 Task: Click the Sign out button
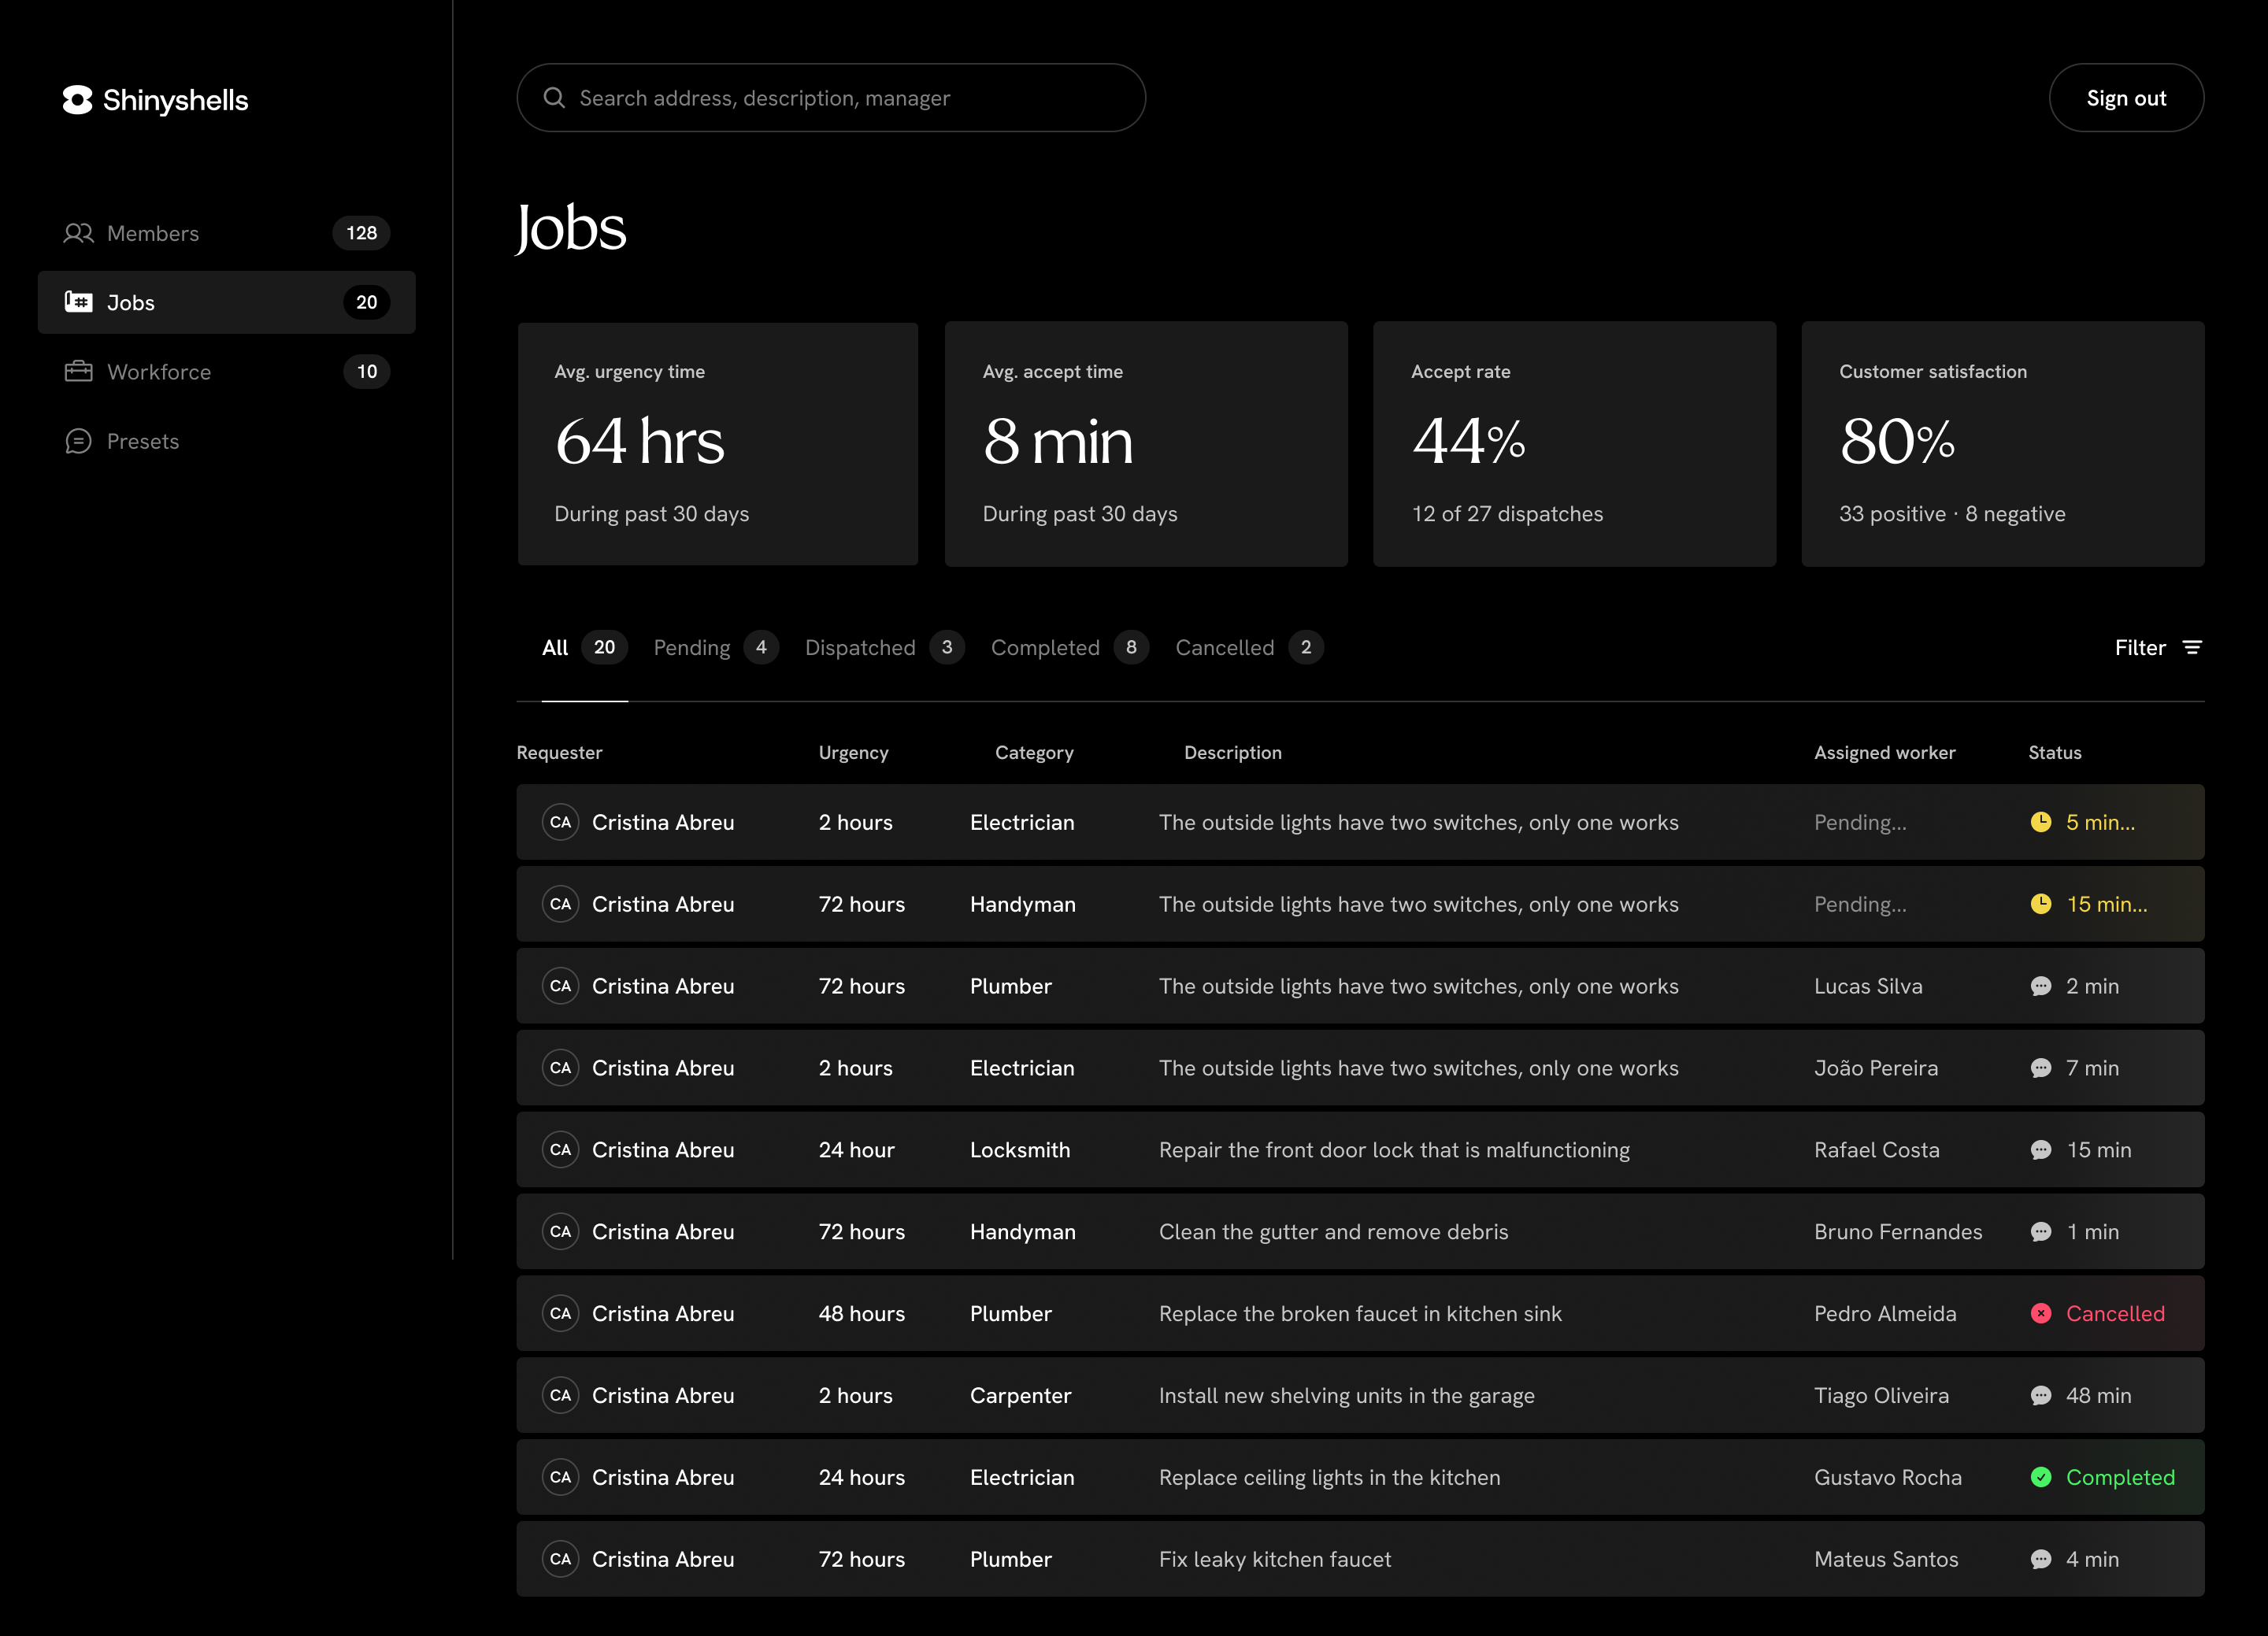2126,98
